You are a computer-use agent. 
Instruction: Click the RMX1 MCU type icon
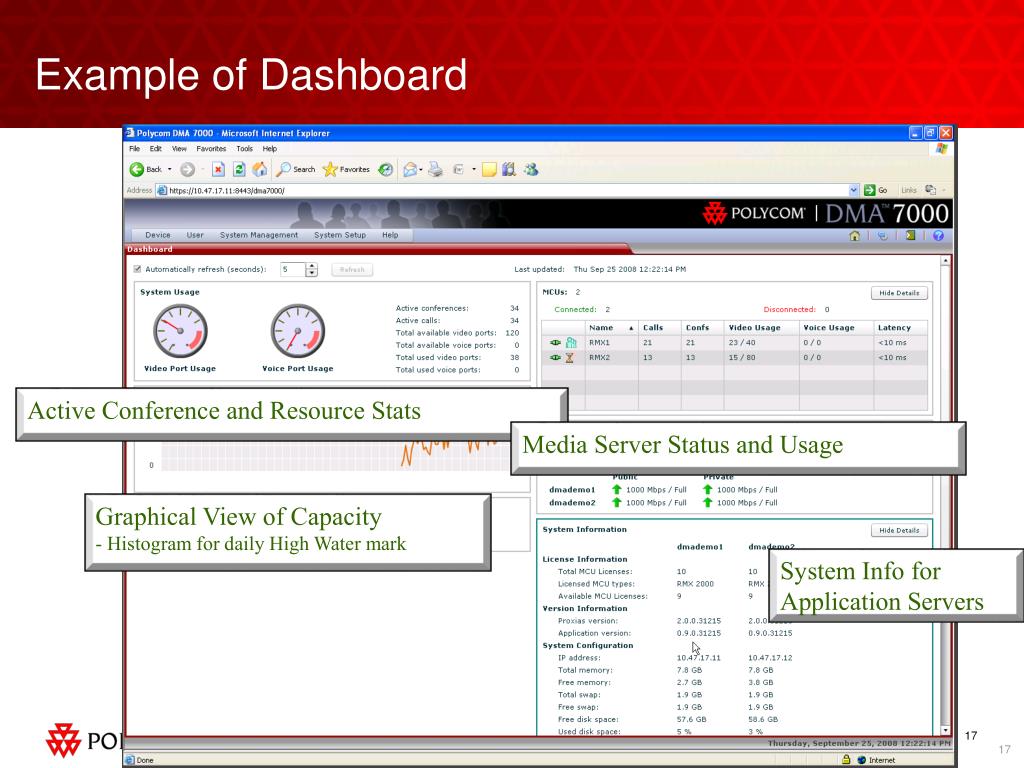[571, 342]
